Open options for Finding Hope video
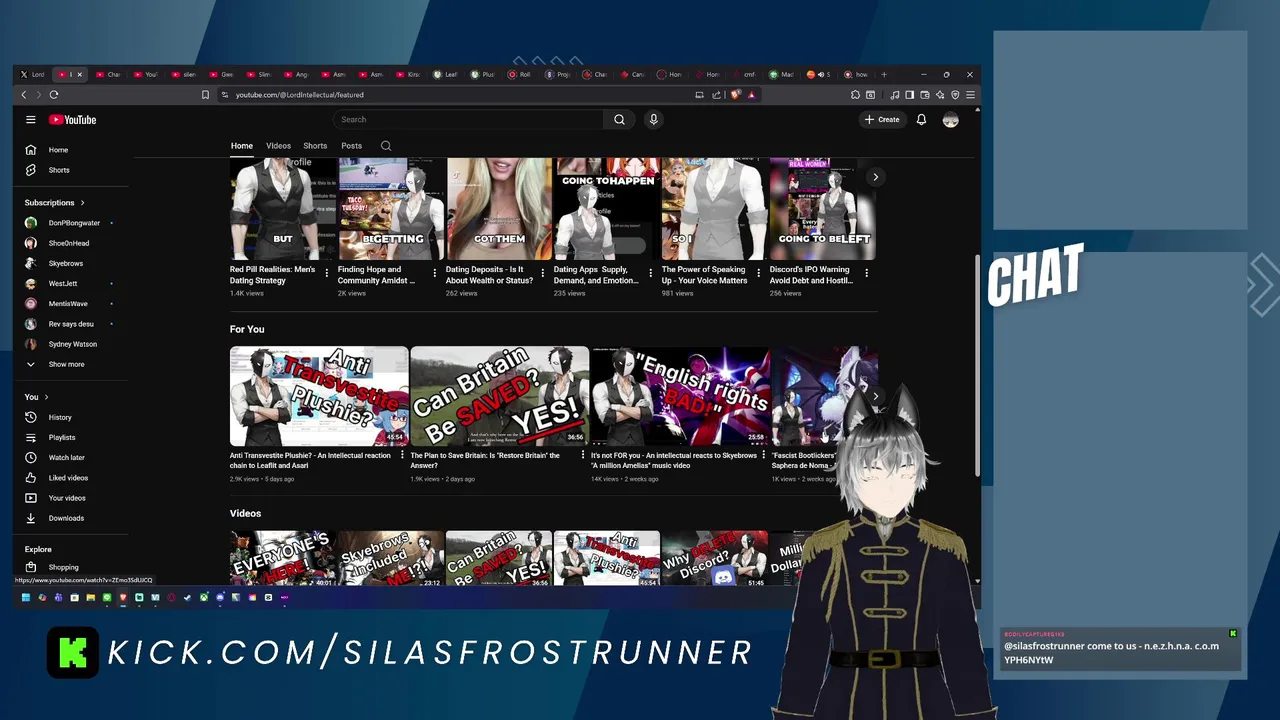The height and width of the screenshot is (720, 1280). [434, 272]
